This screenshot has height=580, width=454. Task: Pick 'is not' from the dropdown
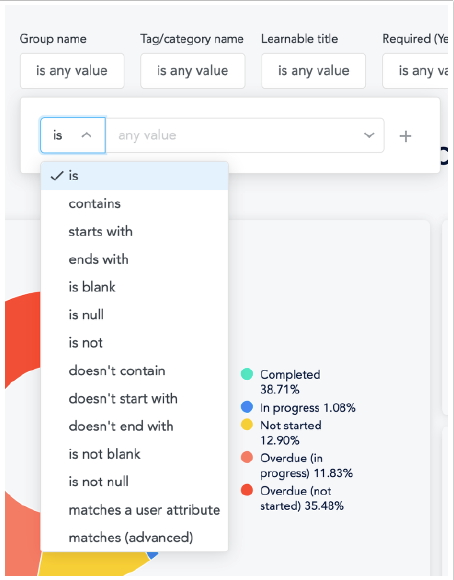pos(134,343)
